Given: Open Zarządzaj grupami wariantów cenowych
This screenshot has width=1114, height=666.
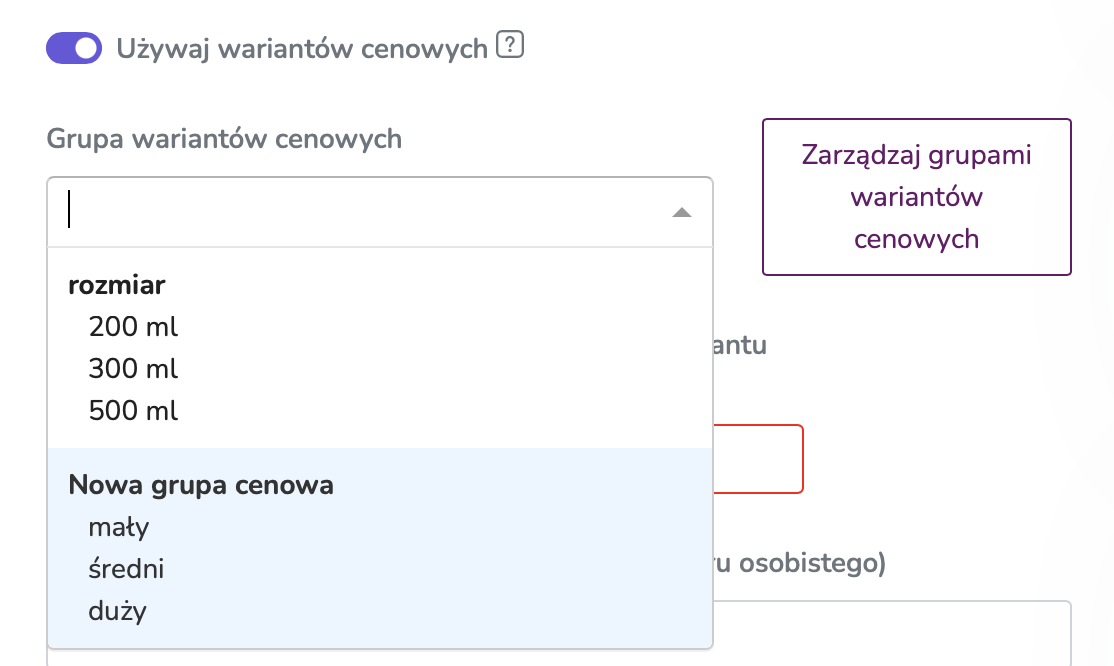Looking at the screenshot, I should pos(916,197).
